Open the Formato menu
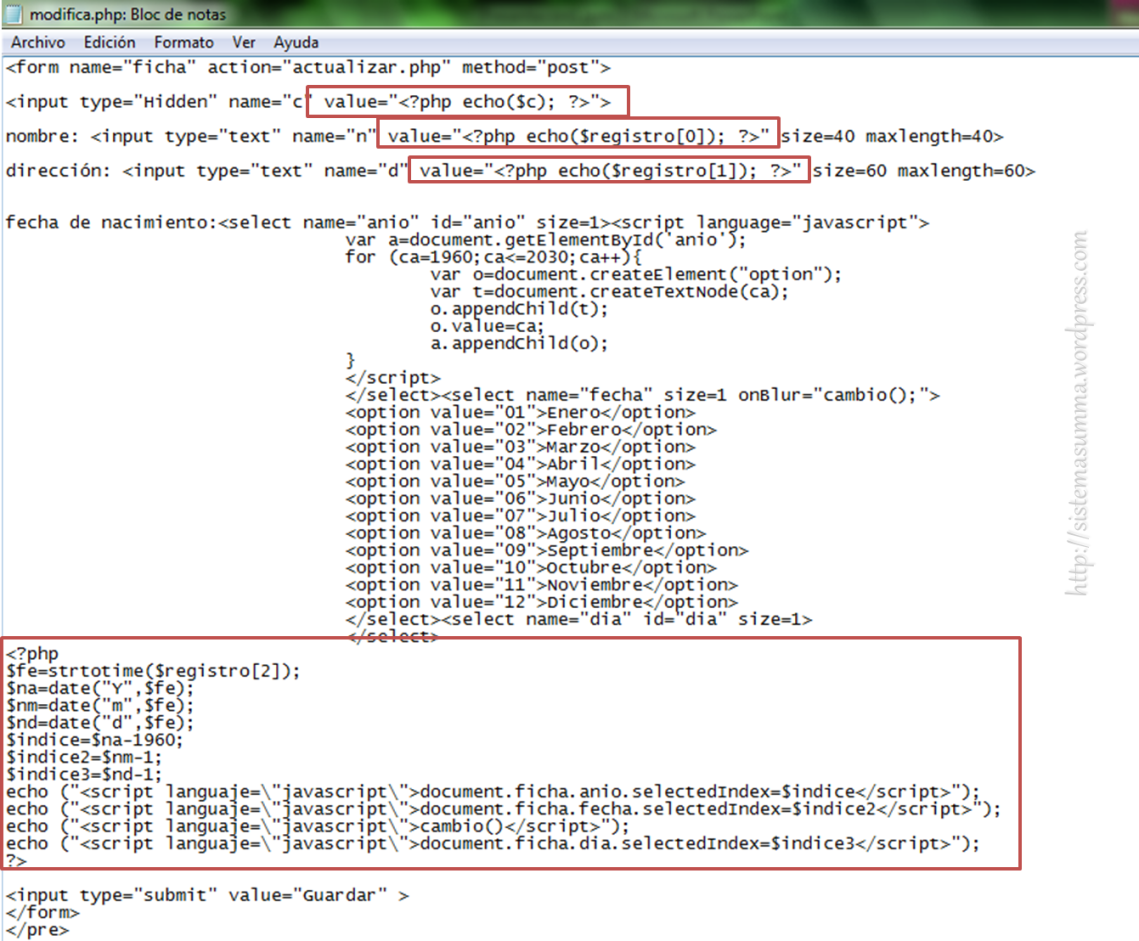The width and height of the screenshot is (1139, 941). 184,43
